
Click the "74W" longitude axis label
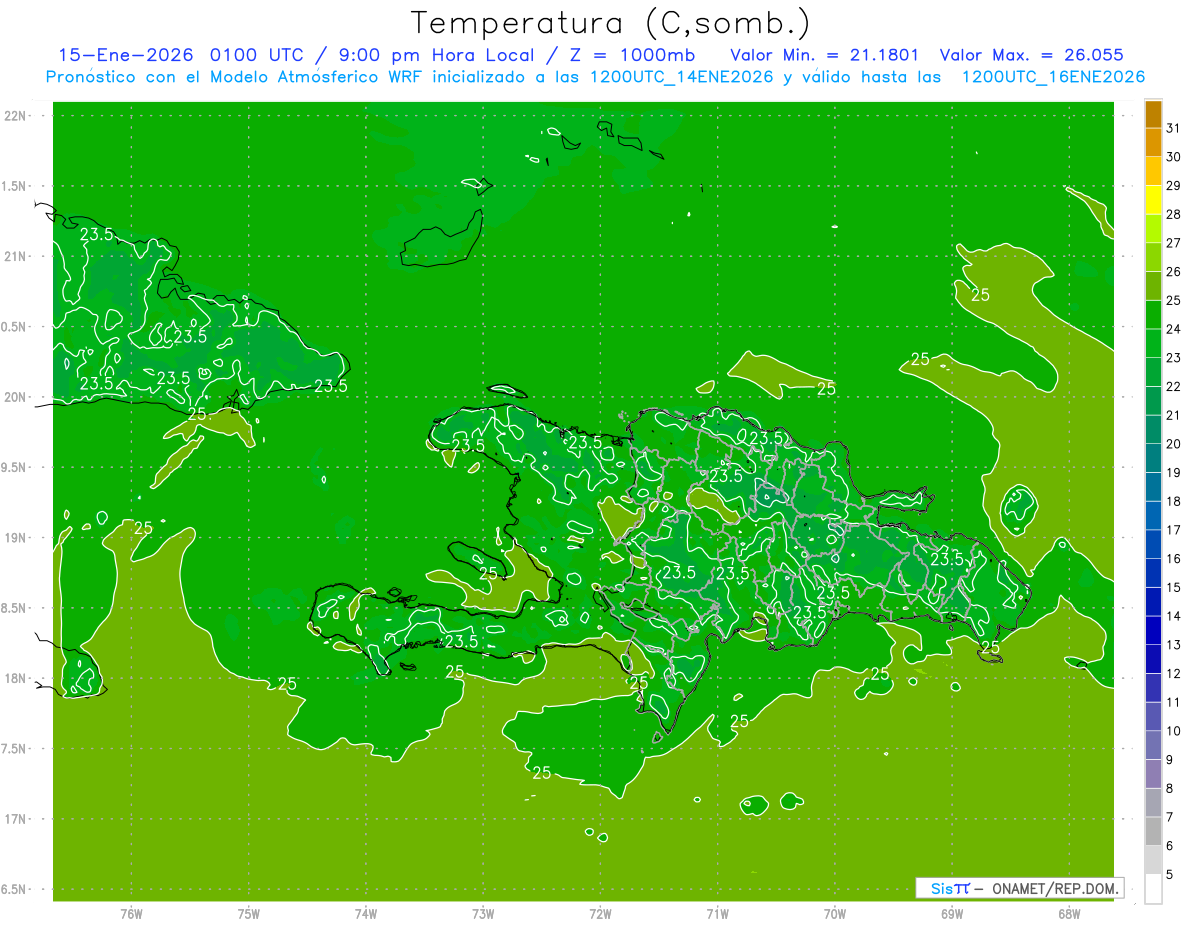(366, 914)
